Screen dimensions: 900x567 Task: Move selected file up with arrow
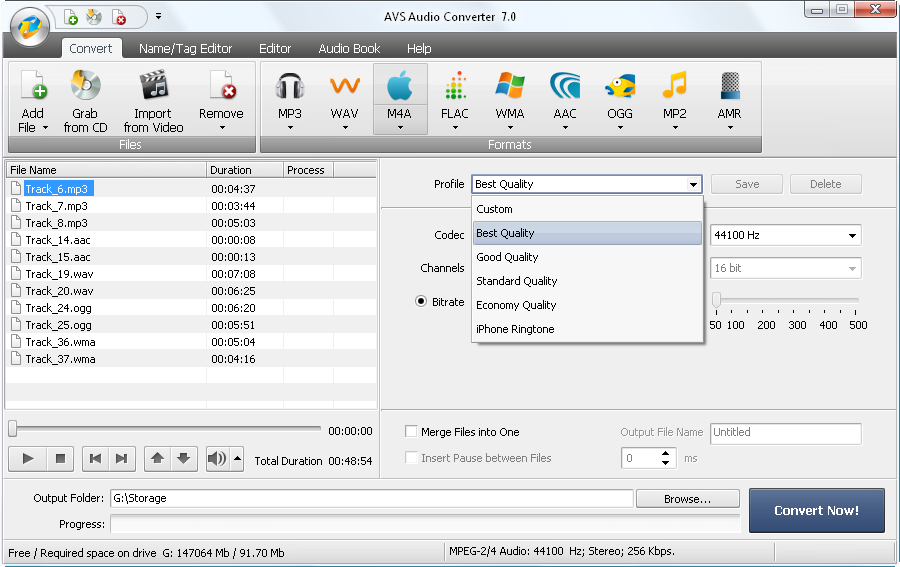coord(157,459)
